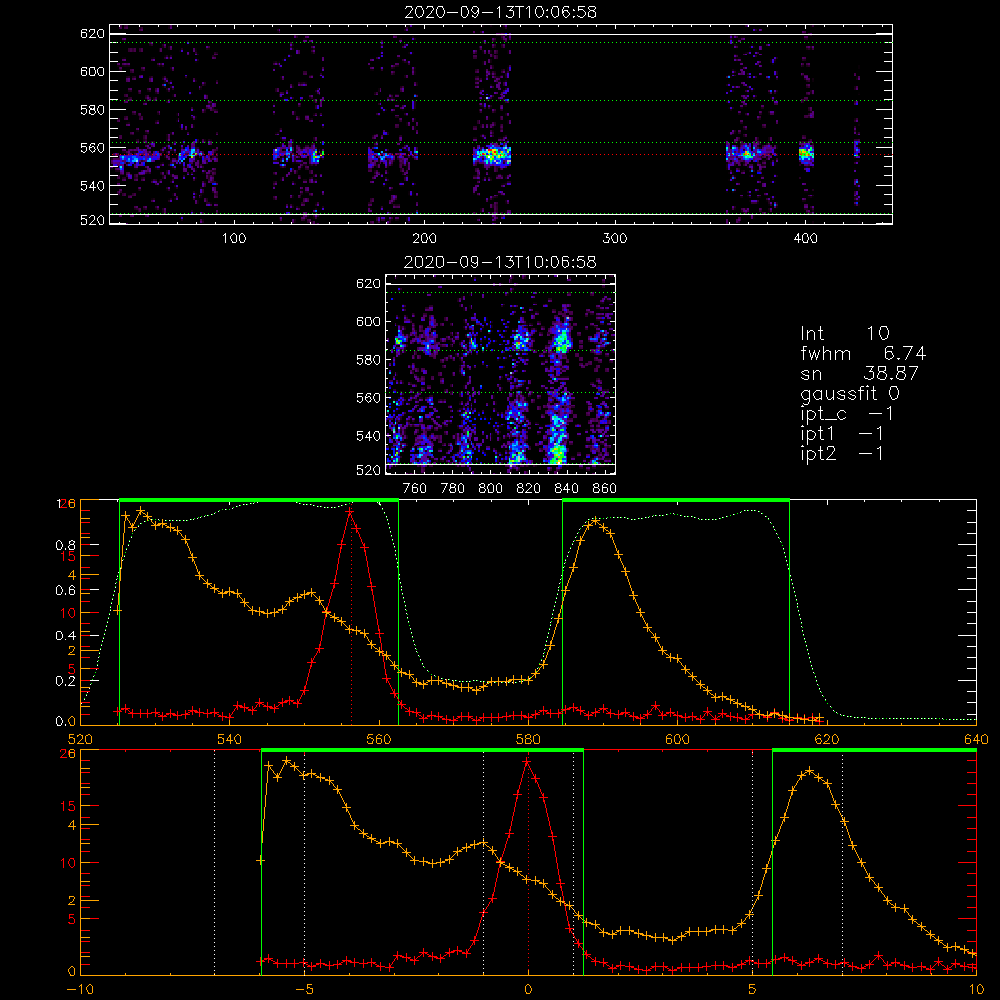Click x-axis label -5 on bottom plot

pos(304,989)
